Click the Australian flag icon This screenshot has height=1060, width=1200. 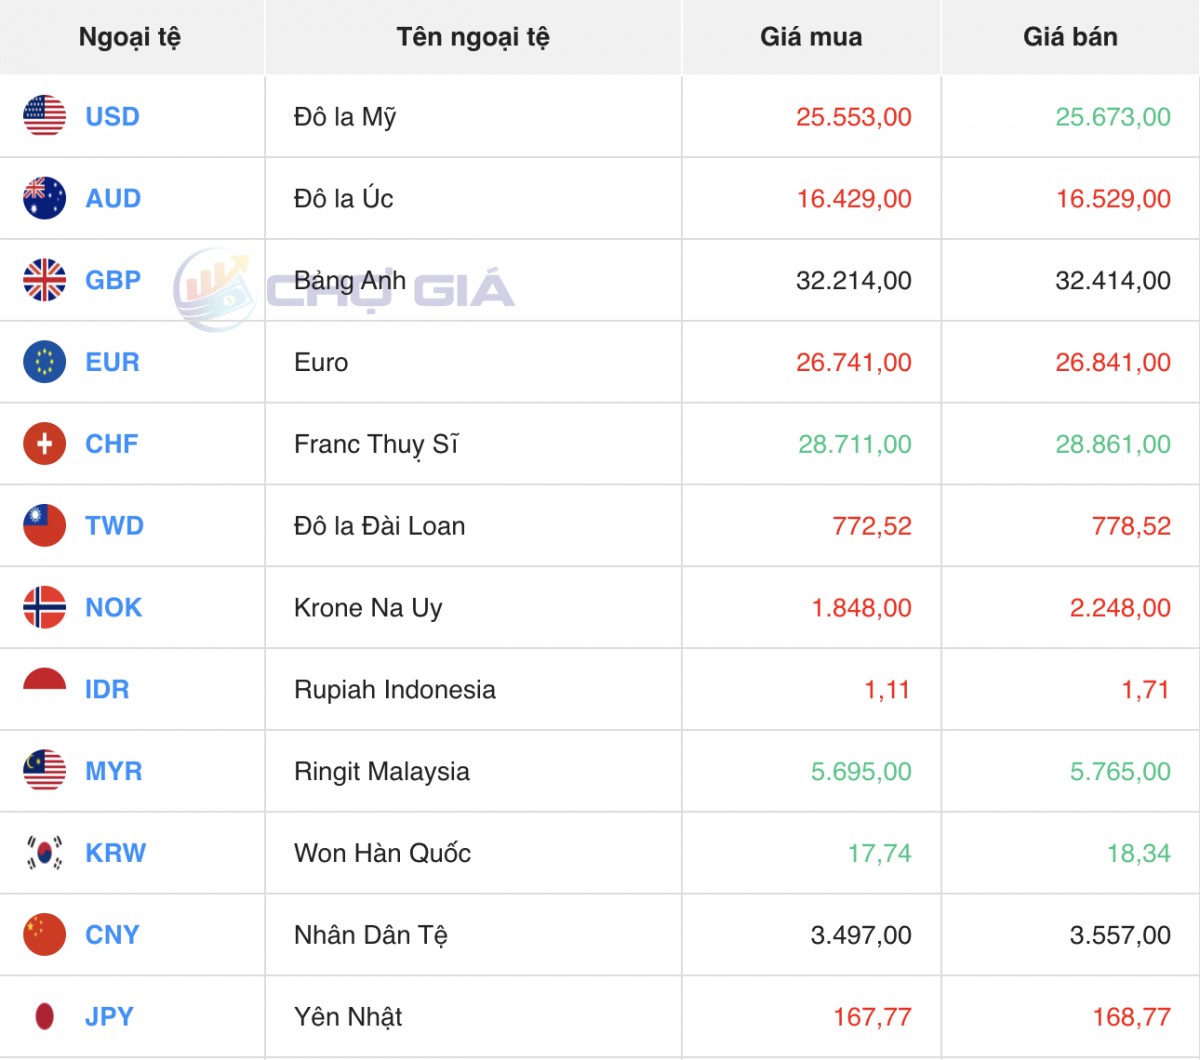pyautogui.click(x=44, y=198)
